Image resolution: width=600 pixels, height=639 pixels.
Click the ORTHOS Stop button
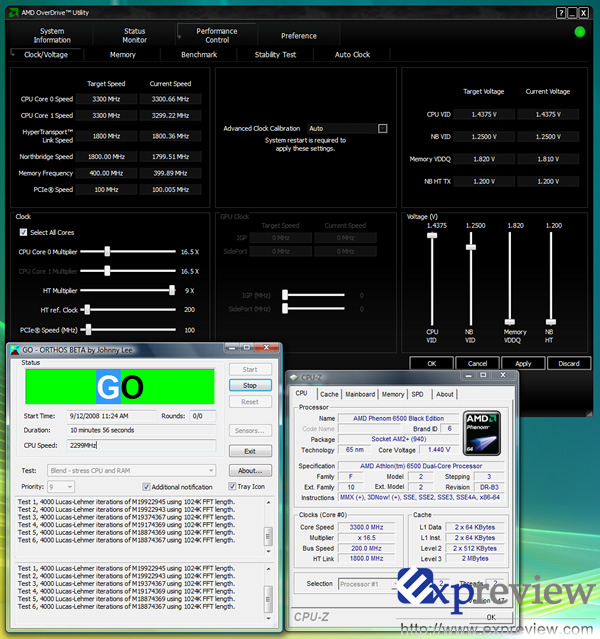pos(250,386)
